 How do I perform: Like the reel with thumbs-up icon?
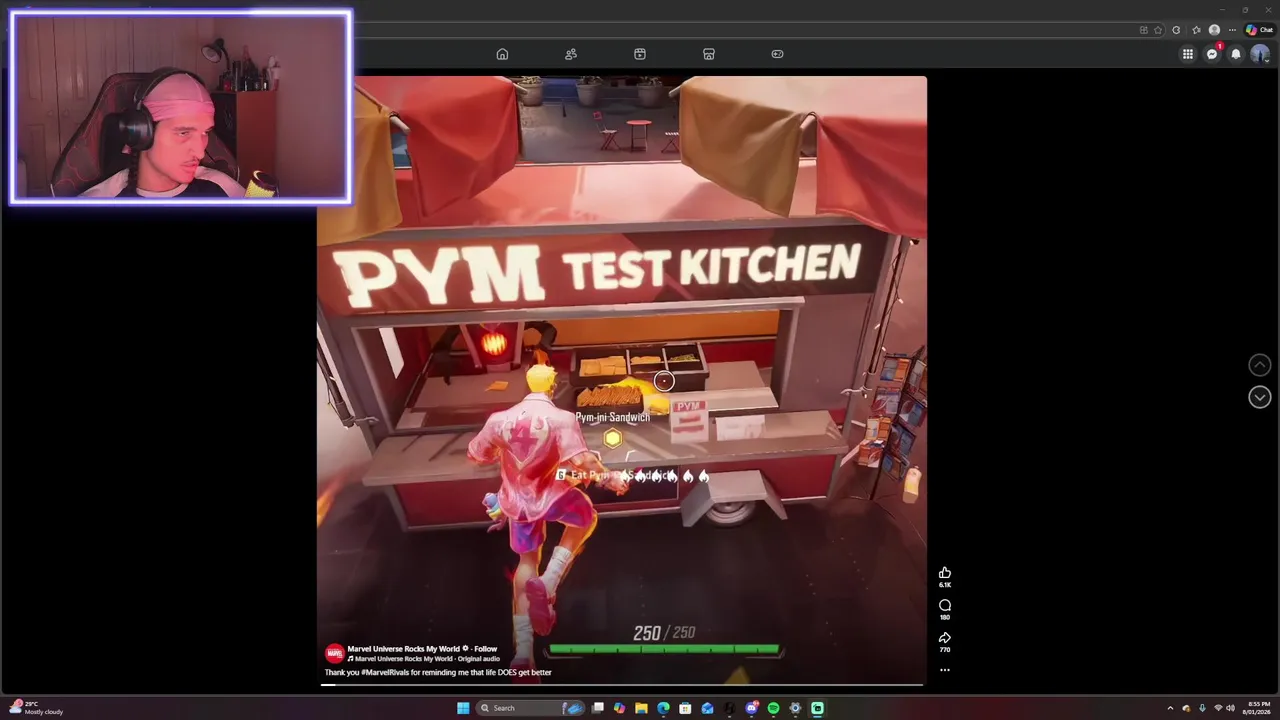[x=945, y=573]
